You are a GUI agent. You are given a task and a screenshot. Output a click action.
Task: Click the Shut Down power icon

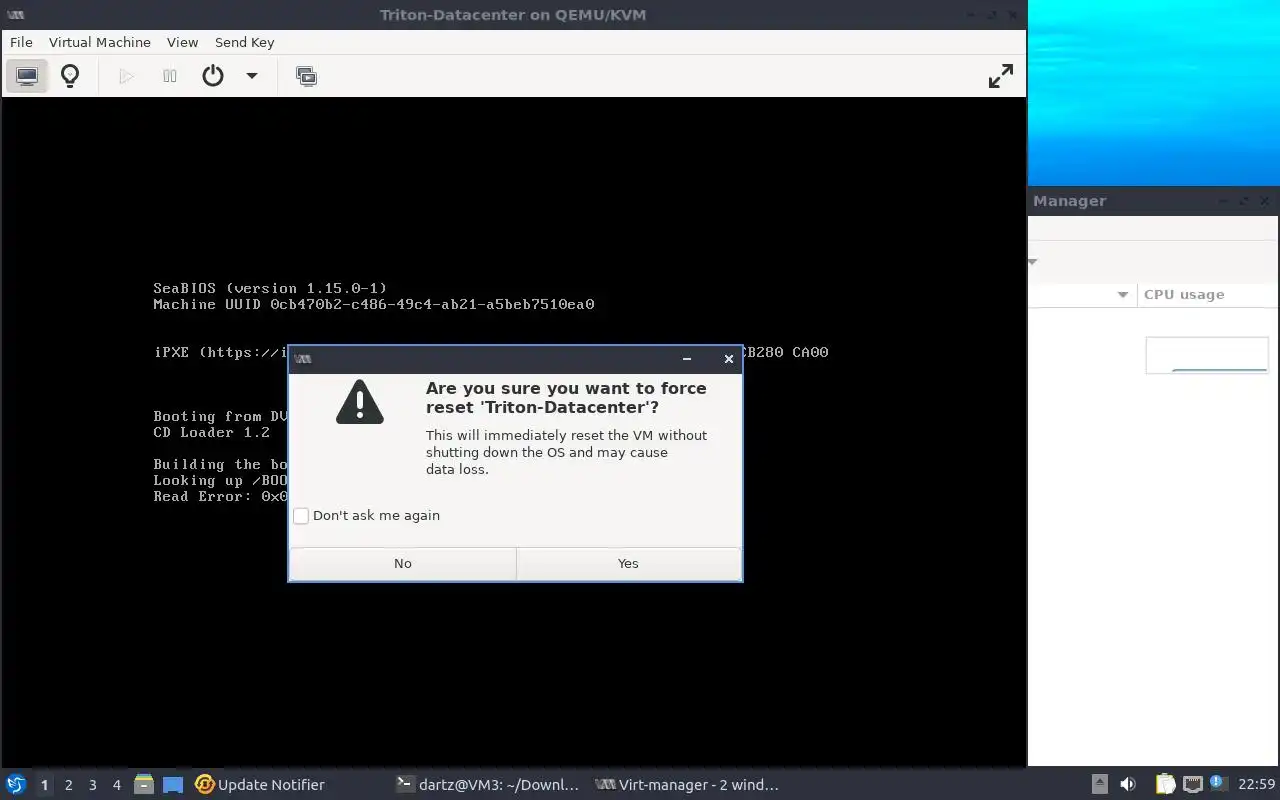tap(213, 76)
